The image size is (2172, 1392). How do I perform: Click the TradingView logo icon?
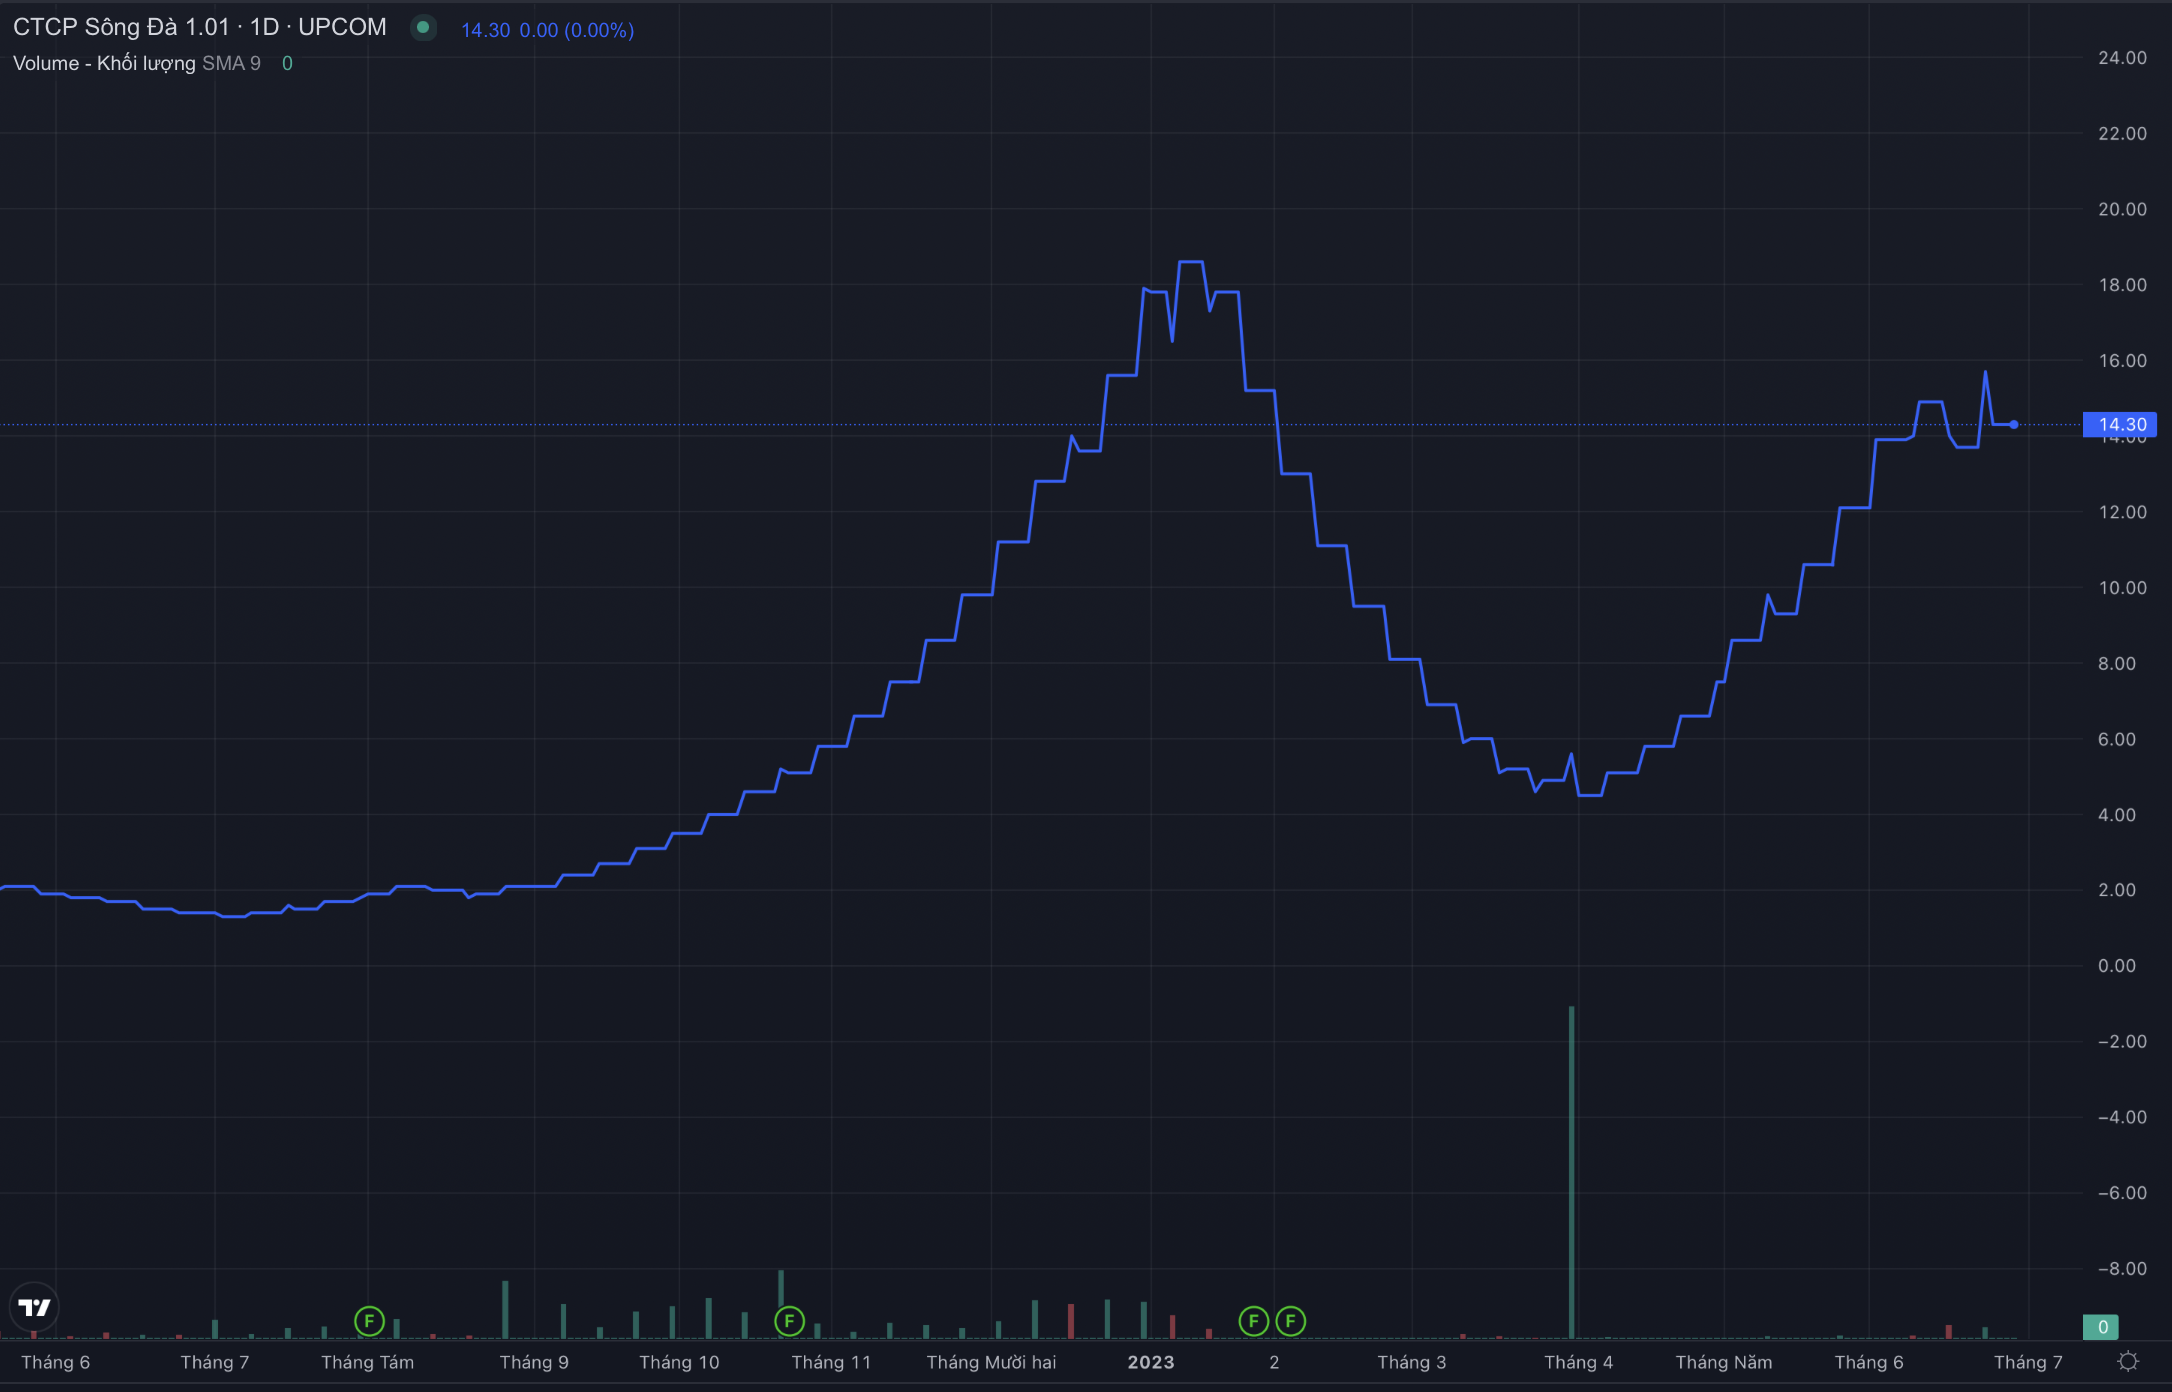point(35,1307)
